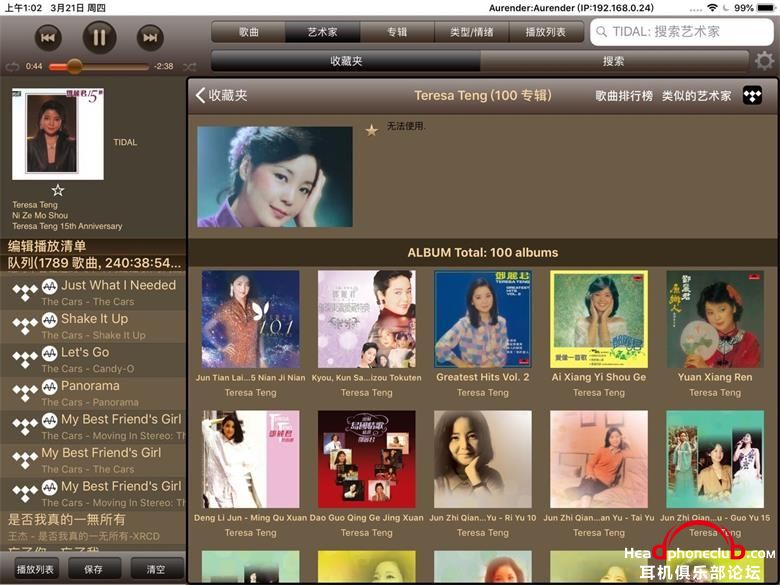Open Dao Guo Qing Ge Jing Xuan album
Screen dimensions: 780x585
[367, 459]
